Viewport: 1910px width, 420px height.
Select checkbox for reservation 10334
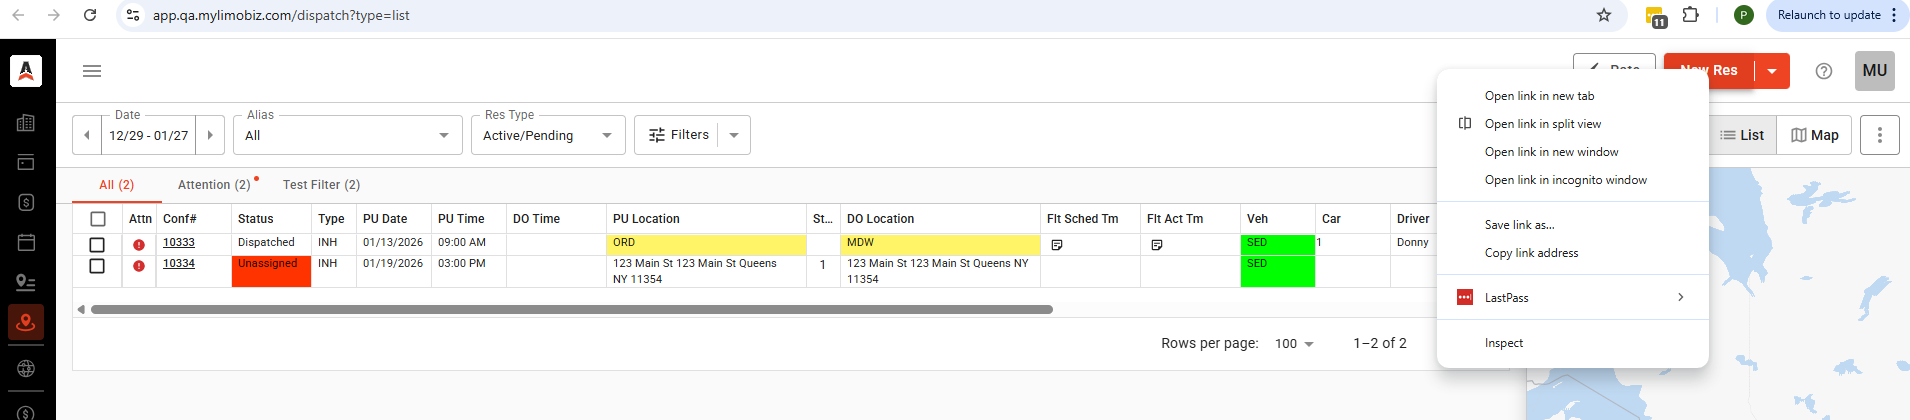tap(97, 266)
